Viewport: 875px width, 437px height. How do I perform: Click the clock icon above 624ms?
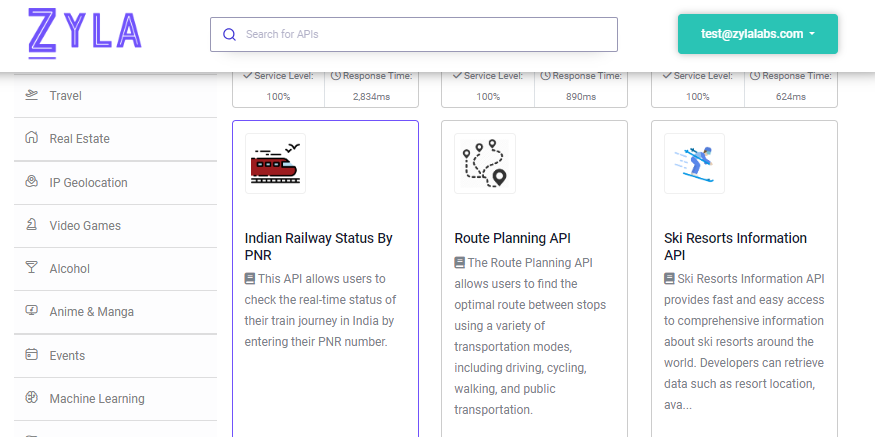[755, 75]
